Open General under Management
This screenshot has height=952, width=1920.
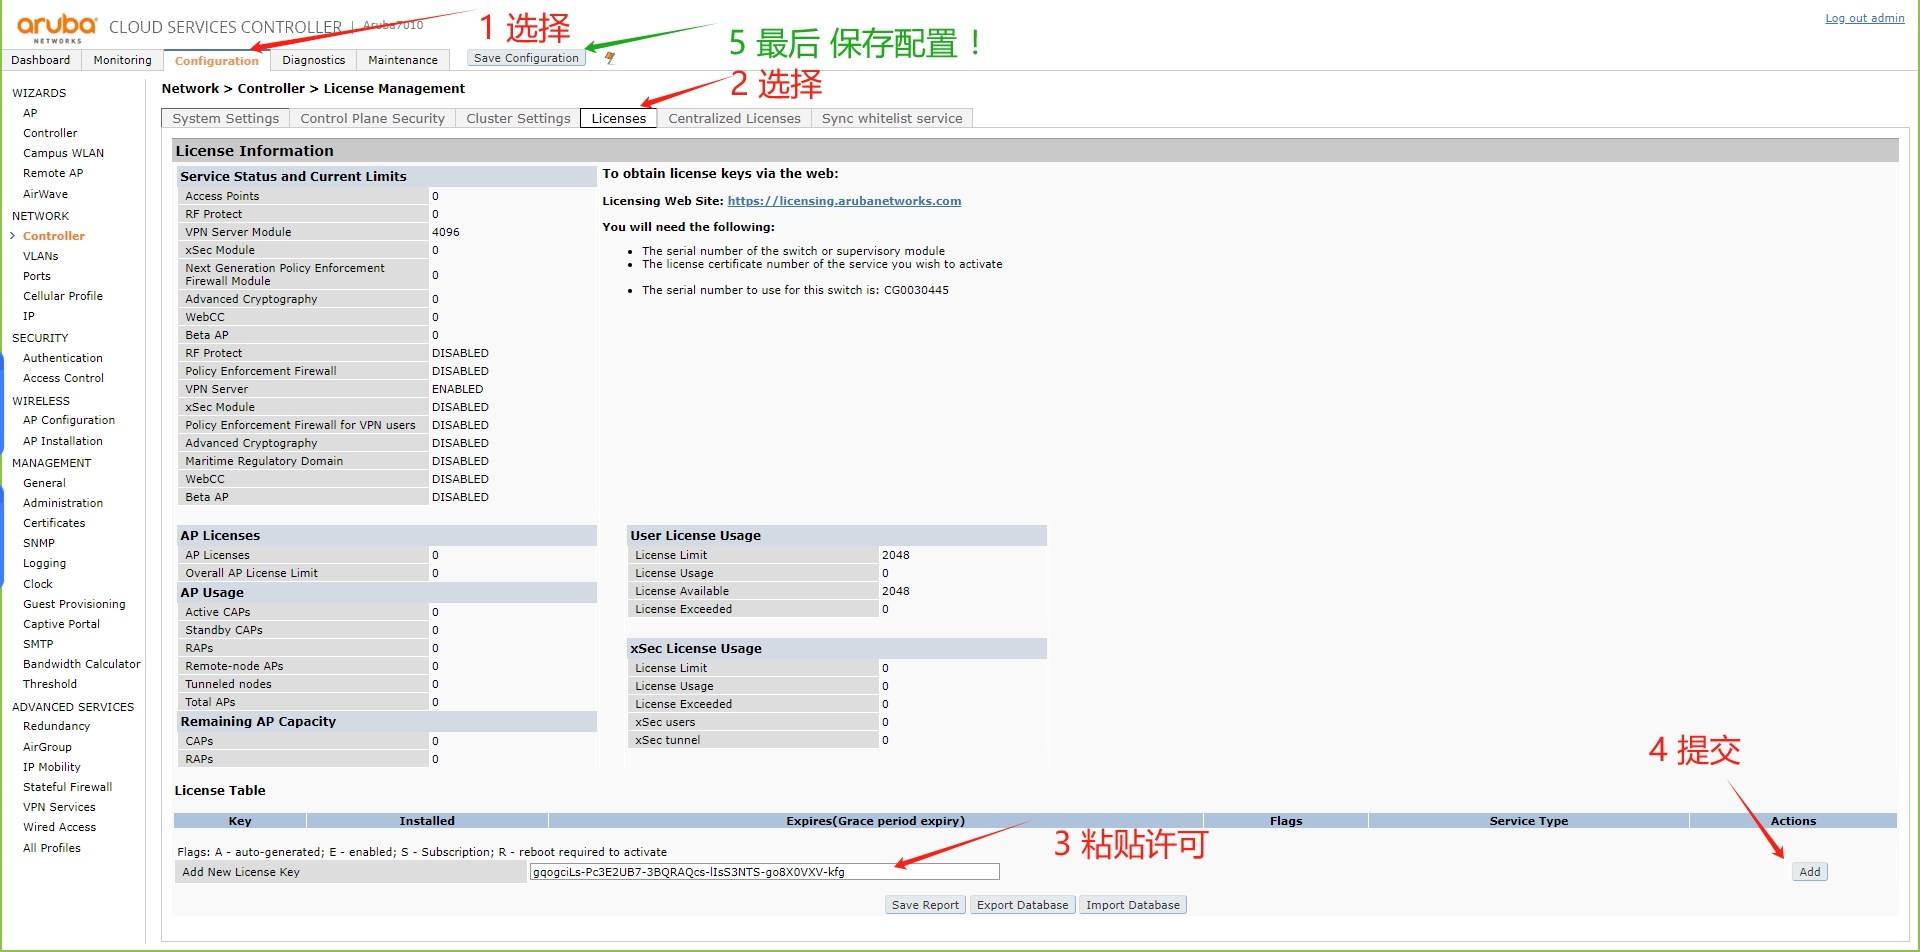[44, 483]
